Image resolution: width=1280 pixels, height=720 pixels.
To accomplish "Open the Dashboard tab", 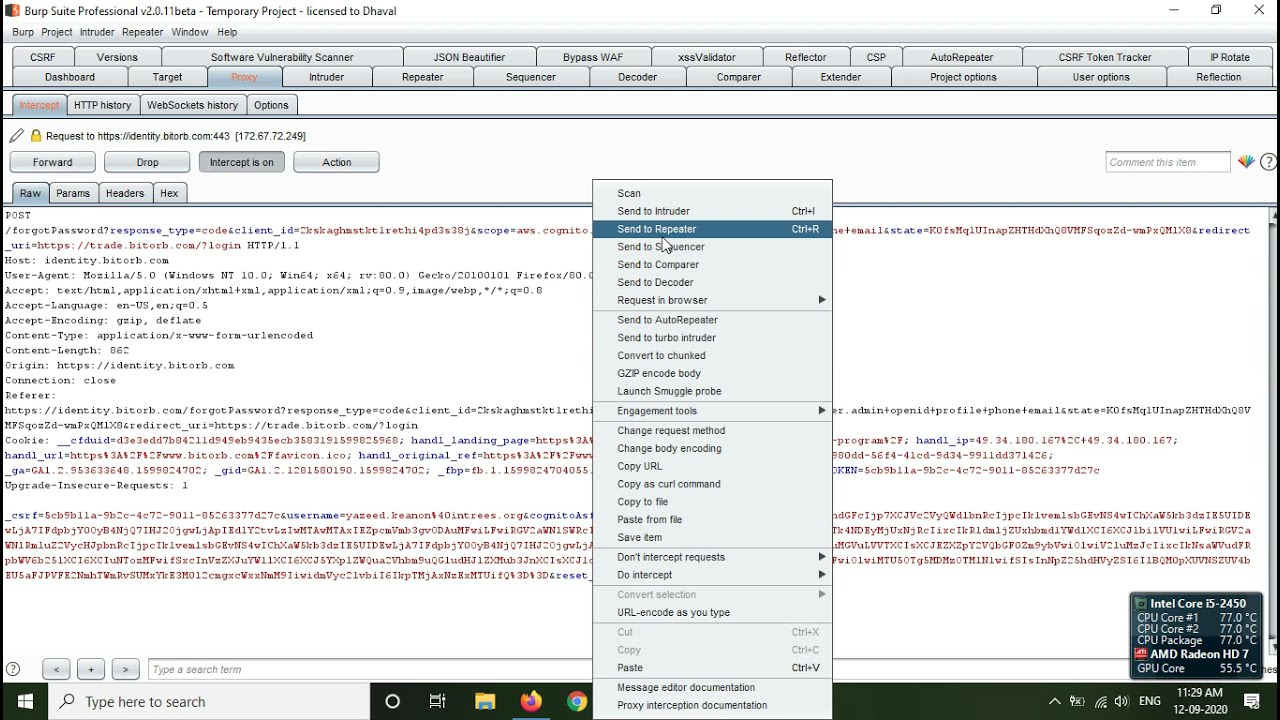I will 70,77.
